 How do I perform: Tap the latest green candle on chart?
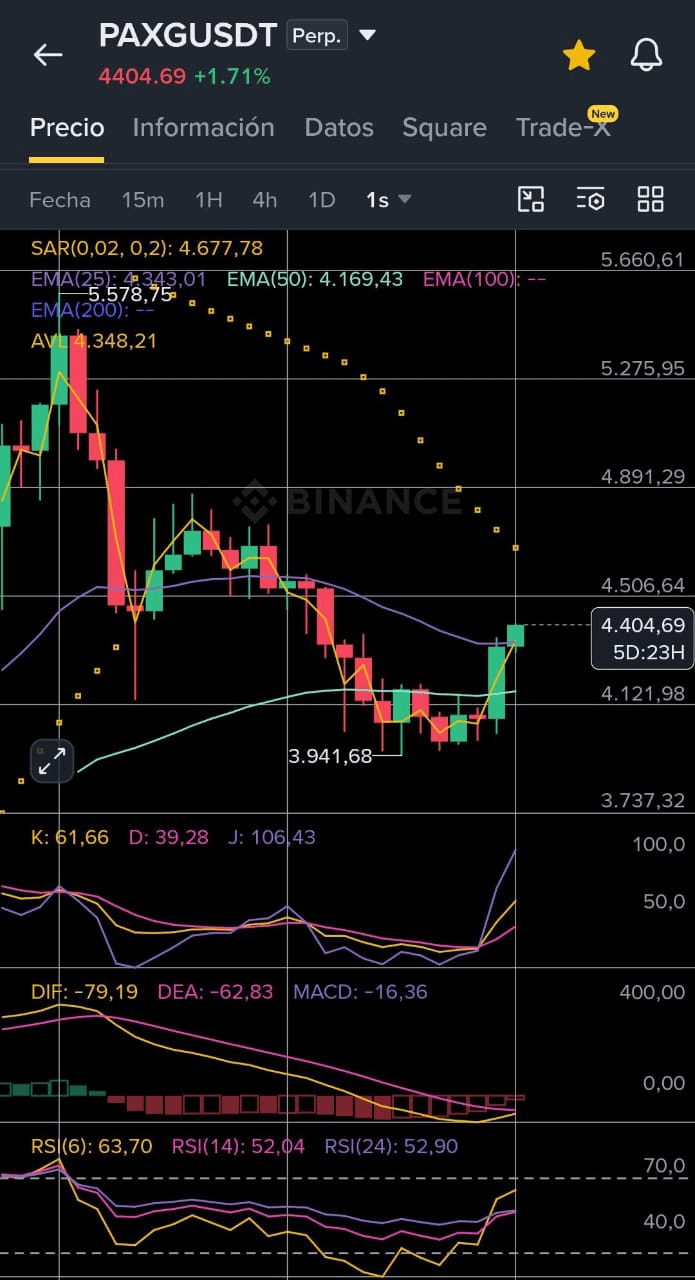click(x=515, y=635)
